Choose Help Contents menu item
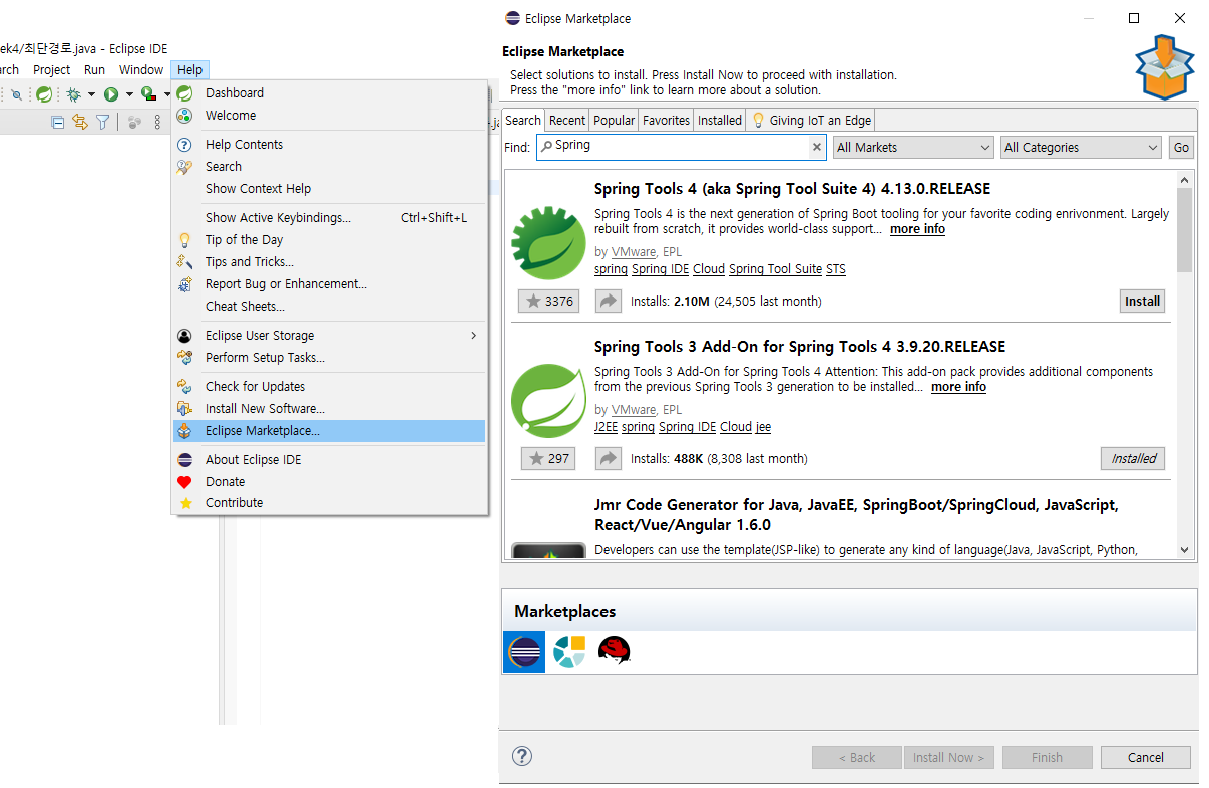Viewport: 1209px width, 788px height. (x=328, y=145)
